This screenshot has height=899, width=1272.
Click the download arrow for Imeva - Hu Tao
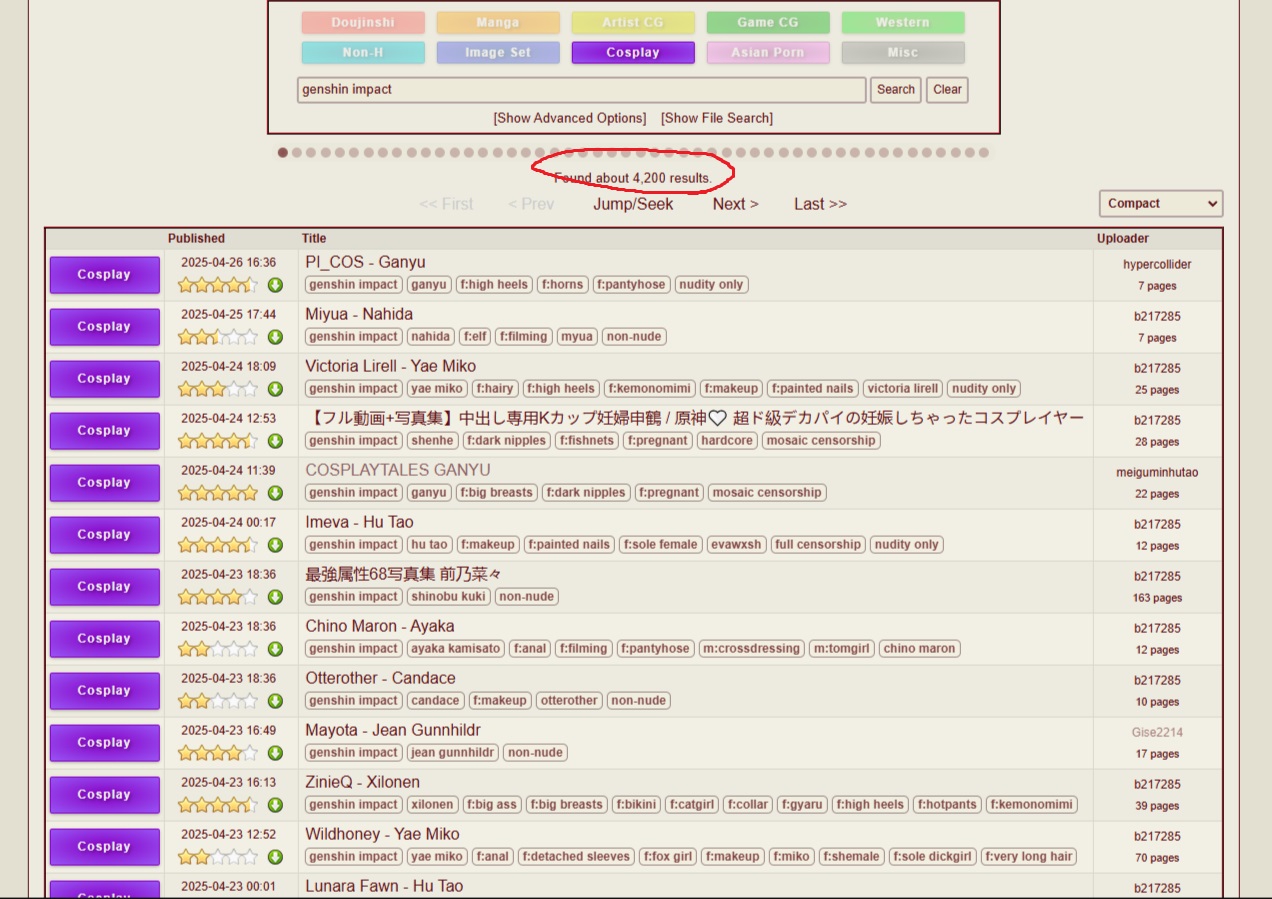coord(275,545)
